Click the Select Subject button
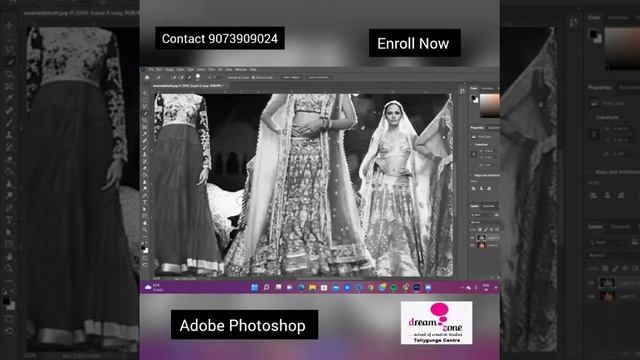 tap(291, 77)
